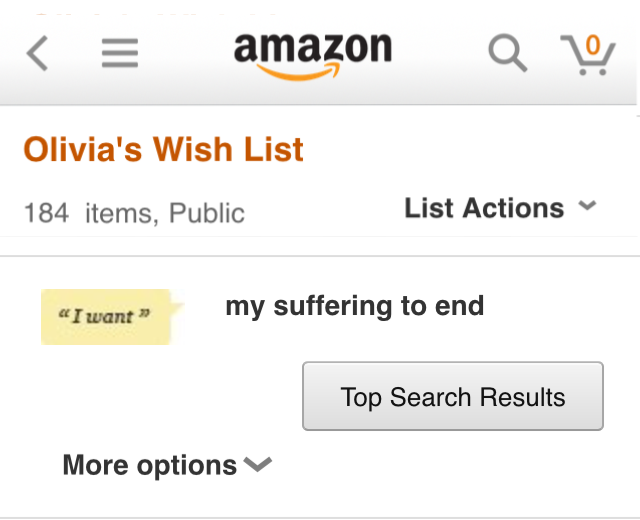The width and height of the screenshot is (640, 520).
Task: Click the "Public" privacy label
Action: pyautogui.click(x=207, y=213)
